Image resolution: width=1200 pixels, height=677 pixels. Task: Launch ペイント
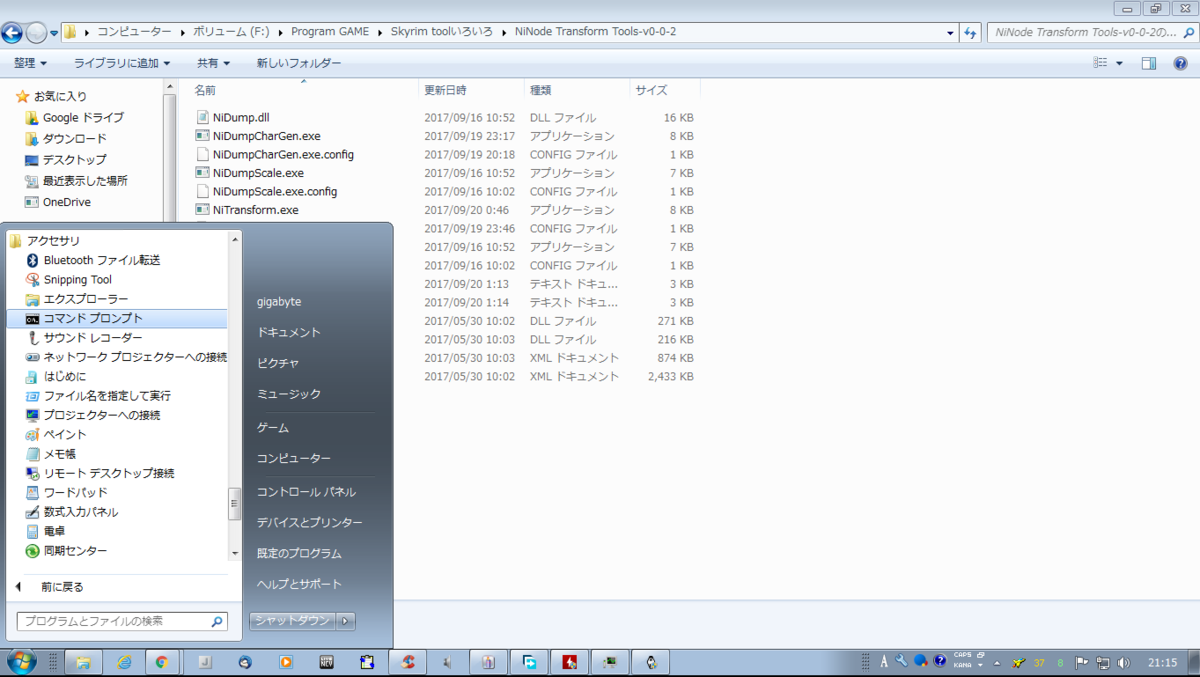[56, 434]
